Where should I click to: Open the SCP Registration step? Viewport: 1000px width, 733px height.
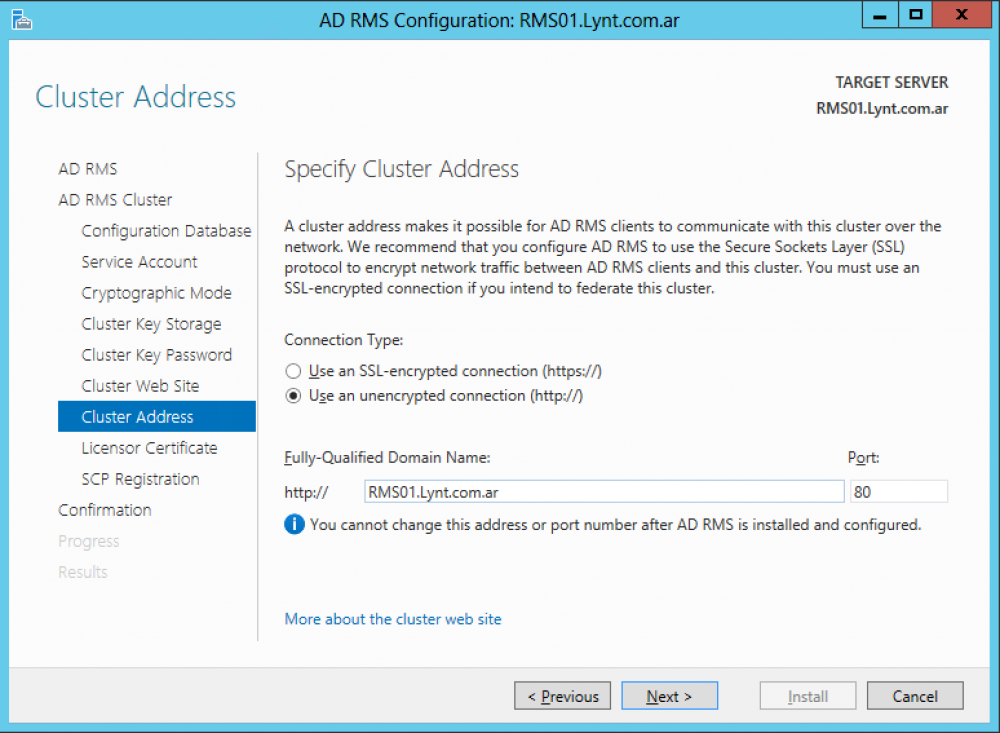tap(140, 479)
